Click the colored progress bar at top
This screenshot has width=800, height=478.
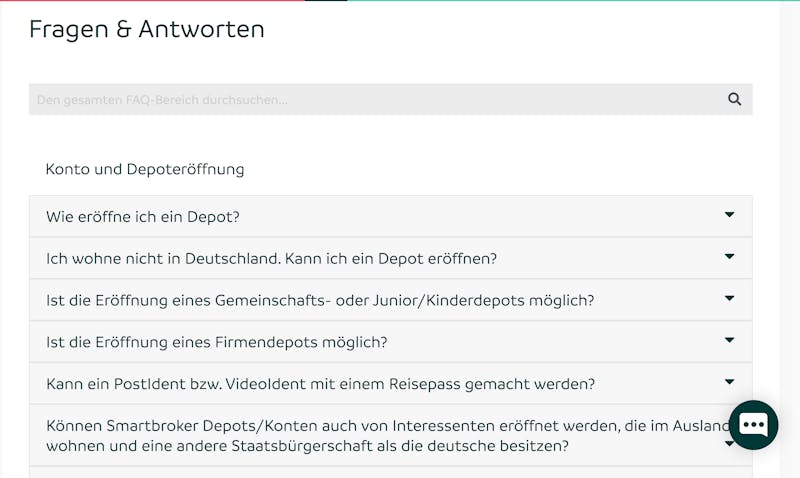point(400,1)
